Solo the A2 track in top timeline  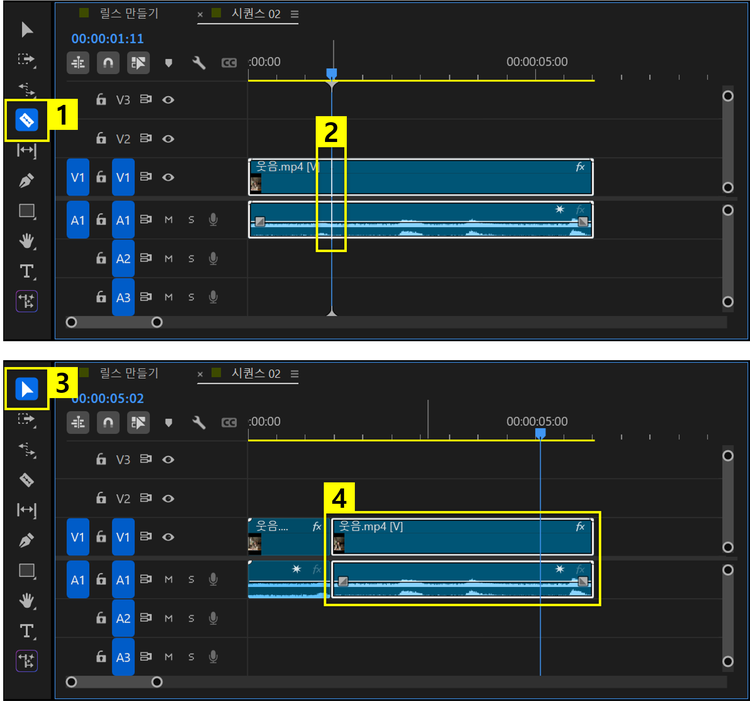click(x=191, y=259)
